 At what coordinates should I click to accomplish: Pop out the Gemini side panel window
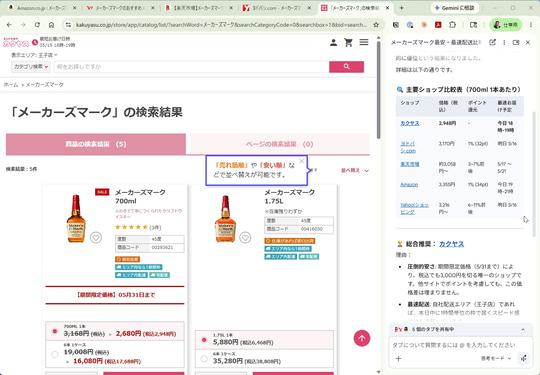pos(516,42)
